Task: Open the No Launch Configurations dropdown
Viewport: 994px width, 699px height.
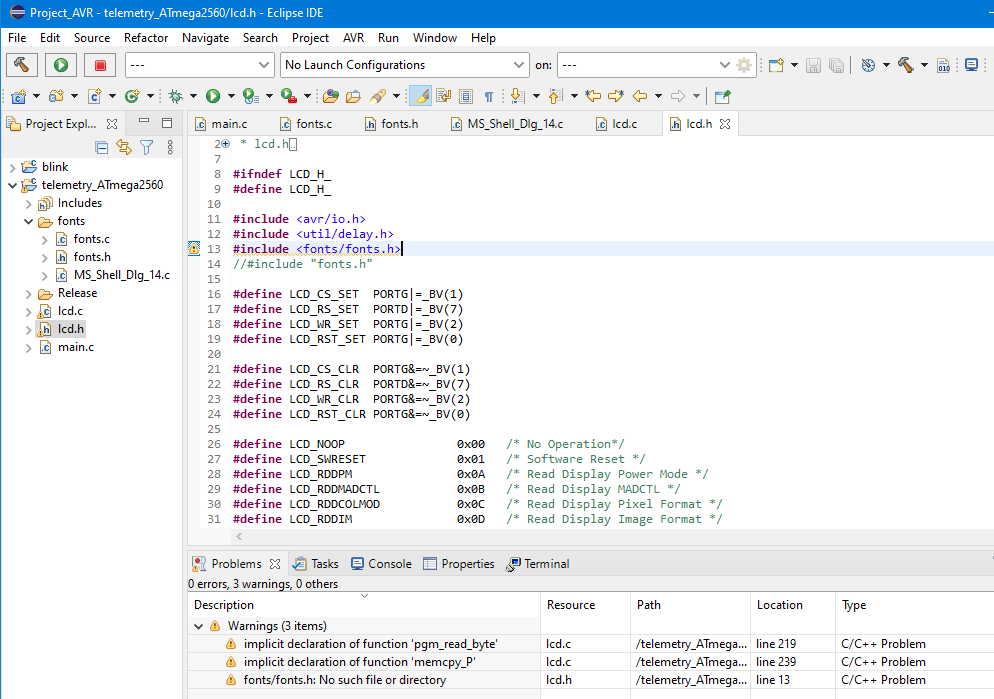Action: [x=404, y=65]
